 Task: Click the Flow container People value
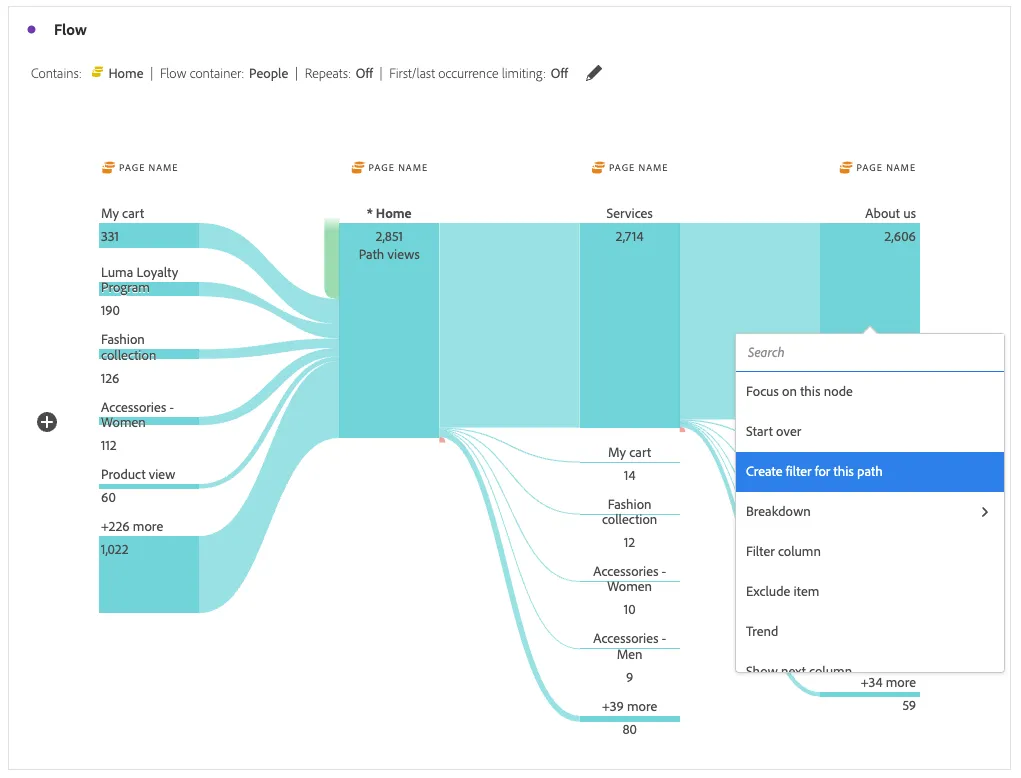coord(268,74)
